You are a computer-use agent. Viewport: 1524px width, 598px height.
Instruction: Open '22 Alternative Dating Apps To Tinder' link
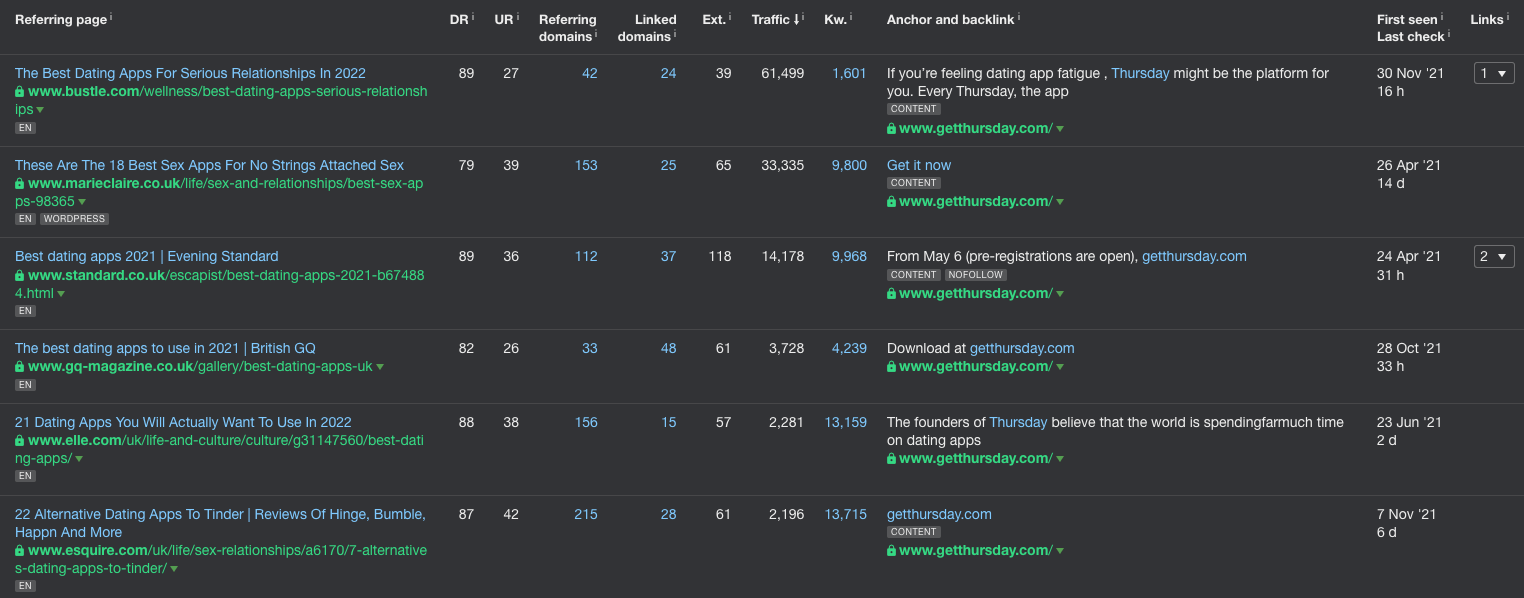pos(220,523)
